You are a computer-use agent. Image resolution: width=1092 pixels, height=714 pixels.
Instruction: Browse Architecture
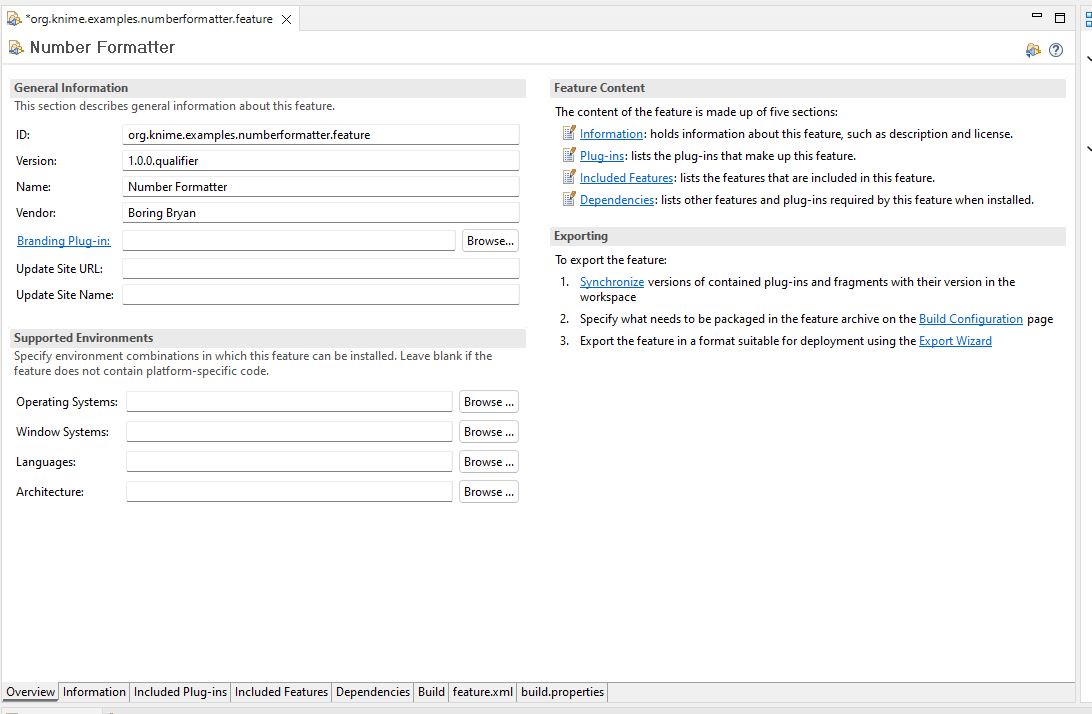(x=489, y=492)
